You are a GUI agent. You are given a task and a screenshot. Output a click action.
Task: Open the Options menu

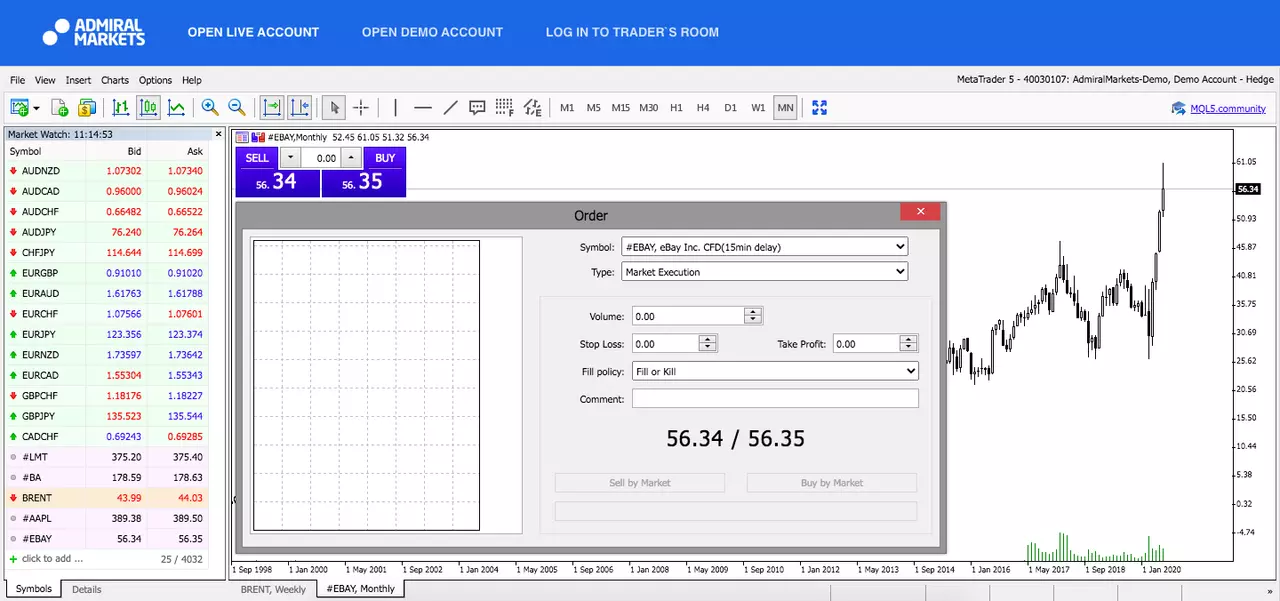[x=155, y=80]
